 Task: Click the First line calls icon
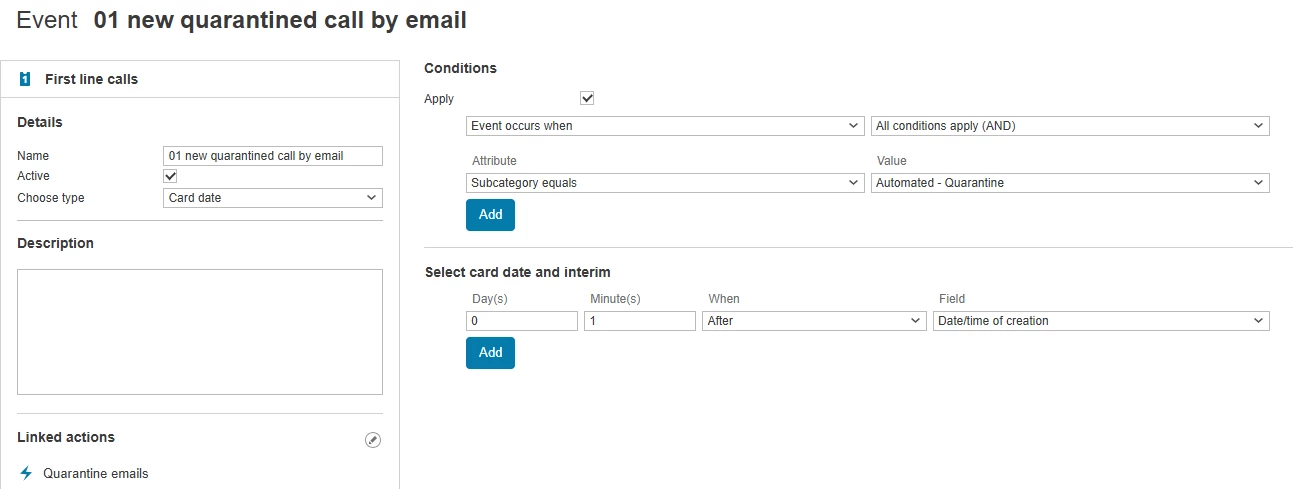point(25,79)
